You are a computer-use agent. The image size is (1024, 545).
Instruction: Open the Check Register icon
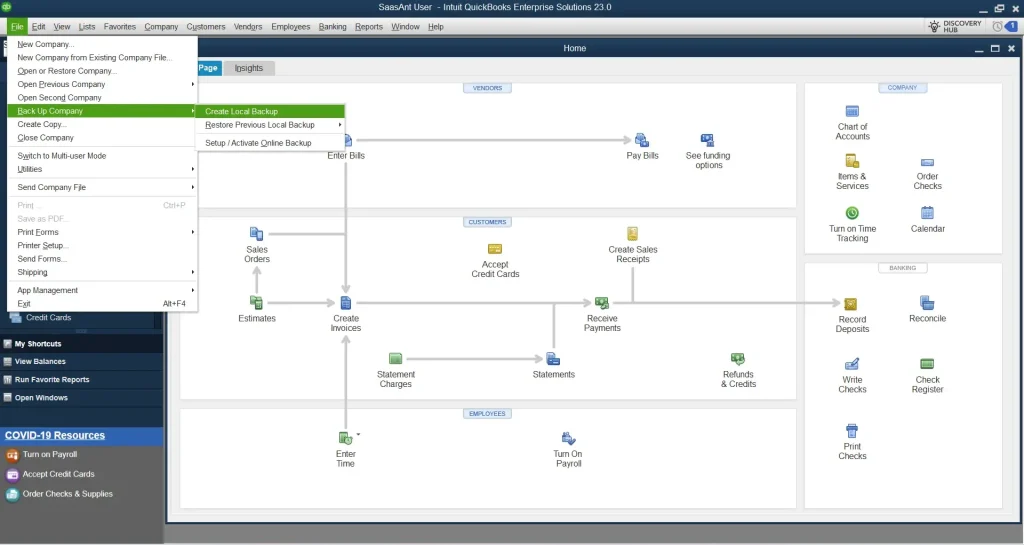(927, 364)
